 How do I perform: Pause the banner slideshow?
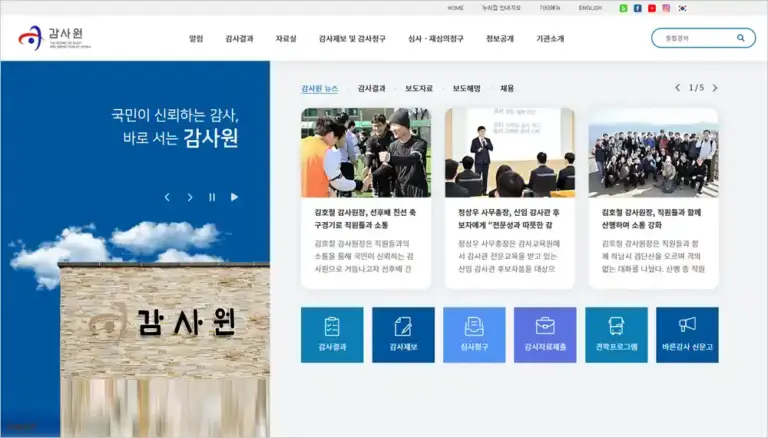click(212, 197)
